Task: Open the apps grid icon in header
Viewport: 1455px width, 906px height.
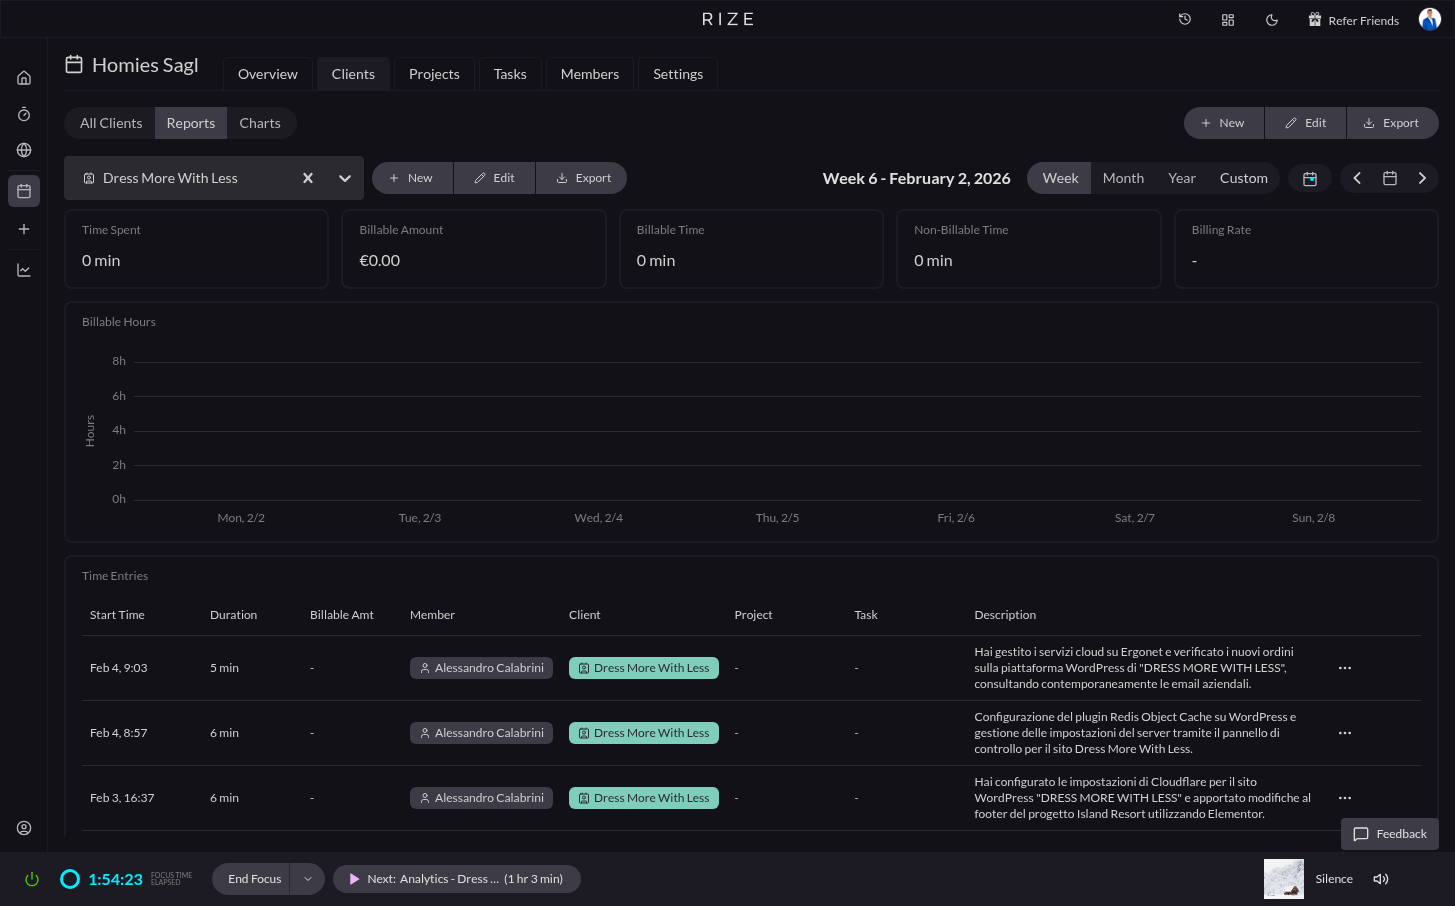Action: (1228, 20)
